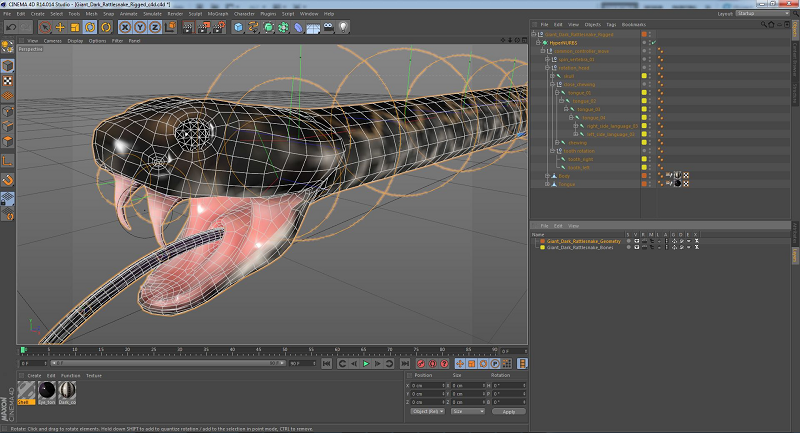Open the Object (Rel) coordinate dropdown
The height and width of the screenshot is (433, 800).
(x=428, y=411)
